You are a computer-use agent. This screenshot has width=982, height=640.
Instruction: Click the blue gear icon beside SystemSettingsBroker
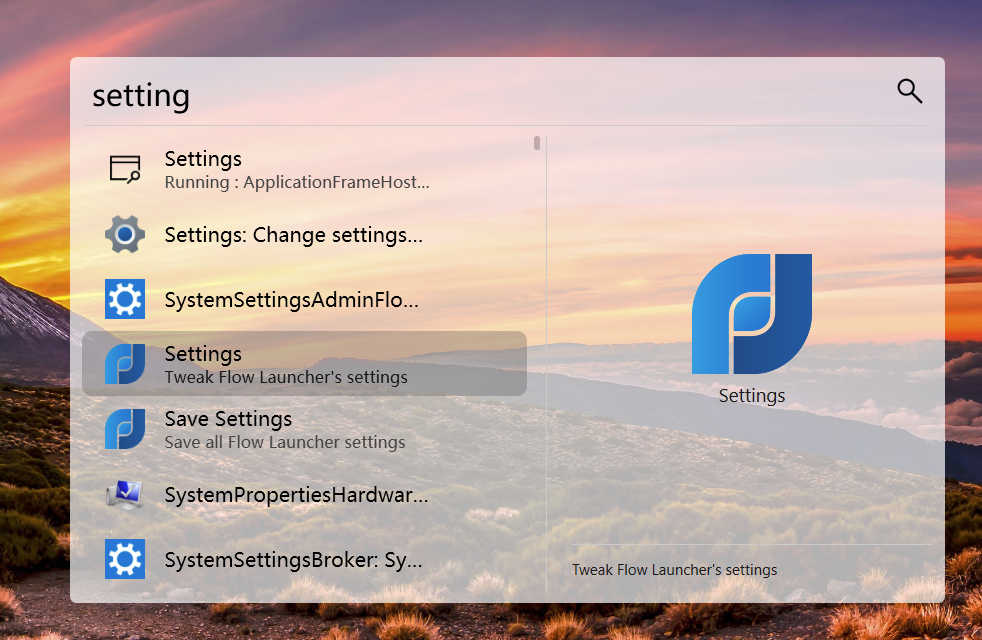[125, 559]
